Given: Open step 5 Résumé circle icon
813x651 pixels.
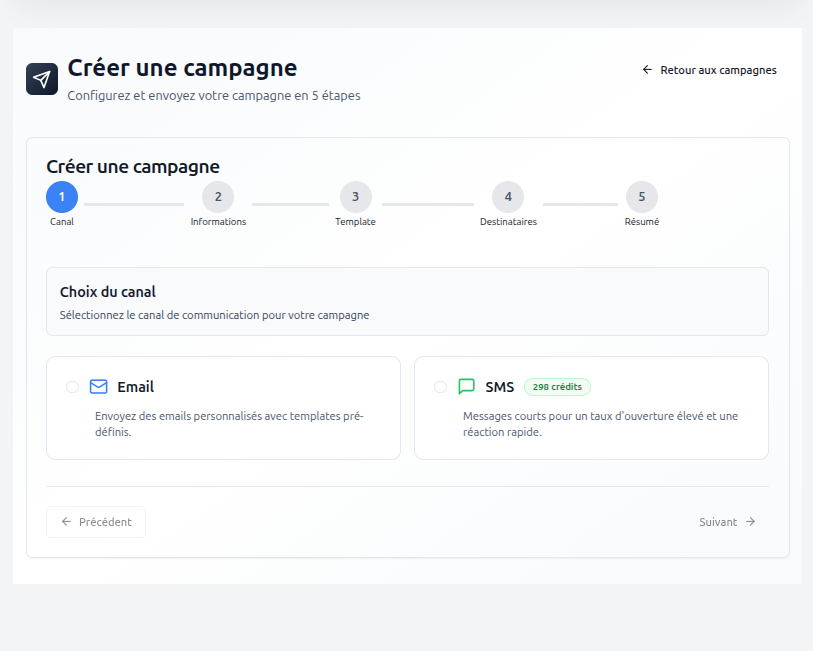Looking at the screenshot, I should point(641,197).
